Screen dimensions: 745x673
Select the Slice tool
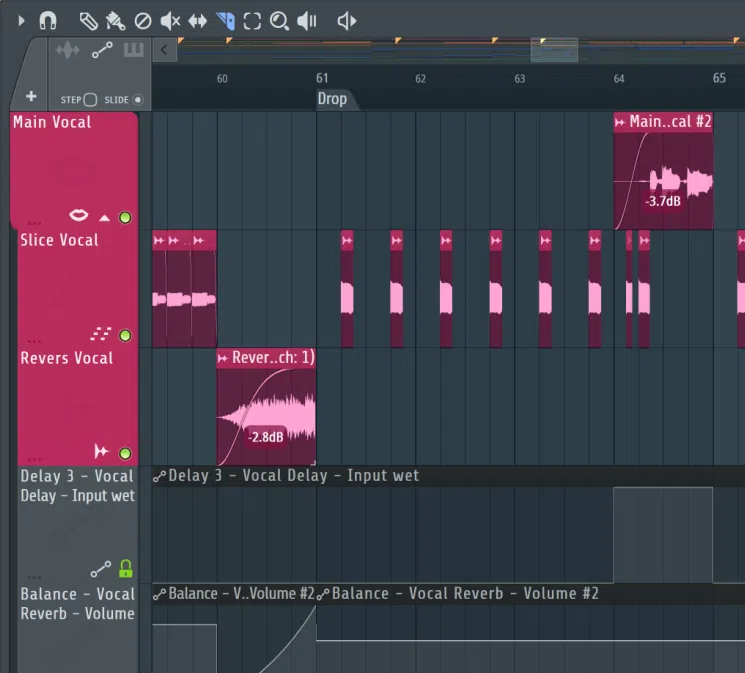(225, 21)
